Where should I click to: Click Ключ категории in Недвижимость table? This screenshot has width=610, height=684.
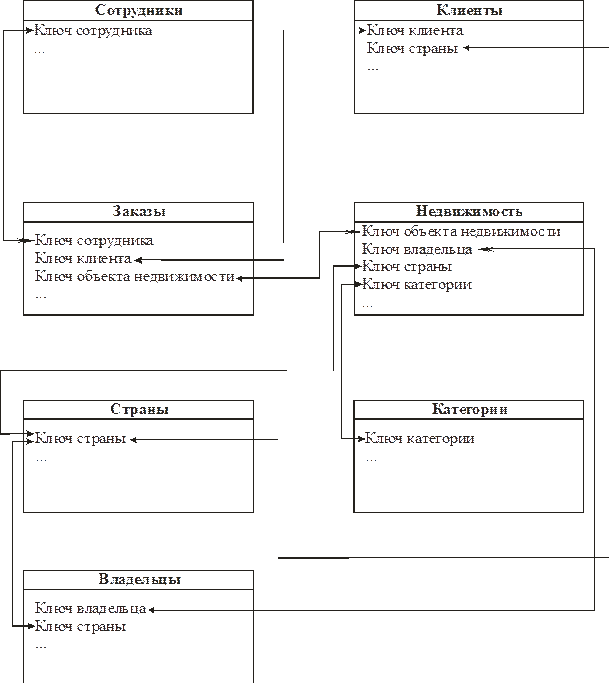[417, 284]
